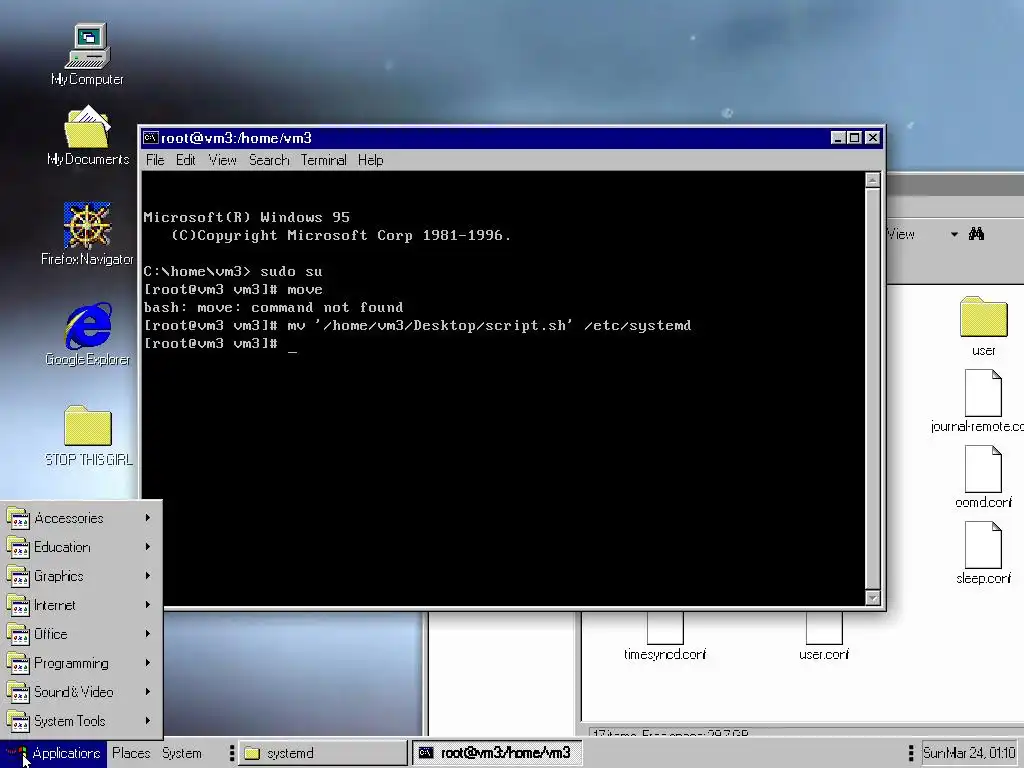This screenshot has width=1024, height=768.
Task: Click the terminal title bar icon
Action: (151, 138)
